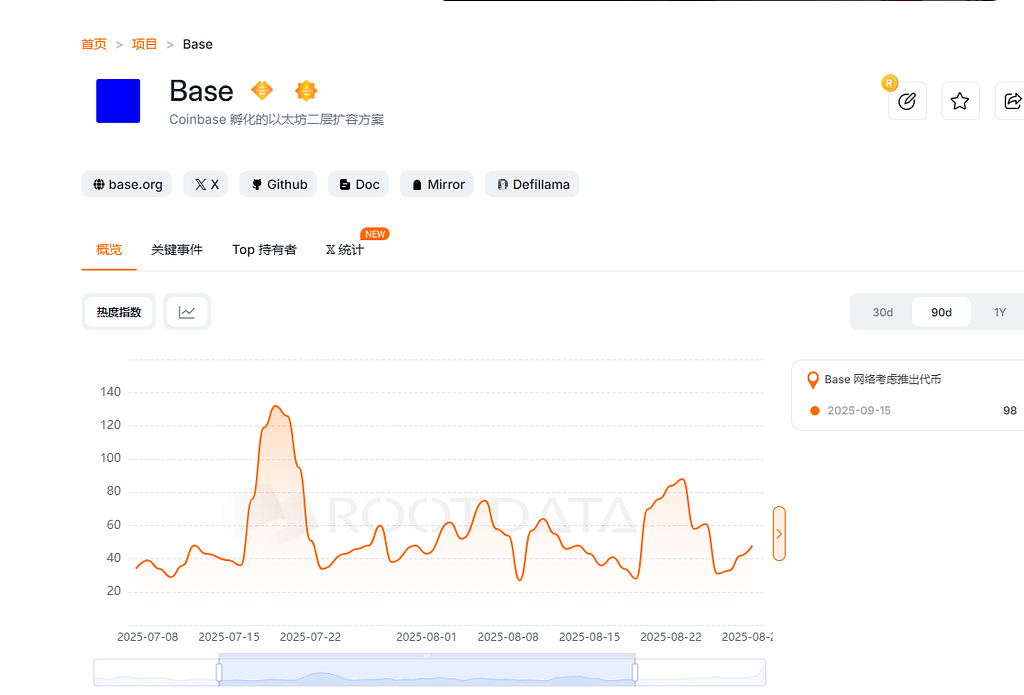Click the share icon button

point(1011,101)
